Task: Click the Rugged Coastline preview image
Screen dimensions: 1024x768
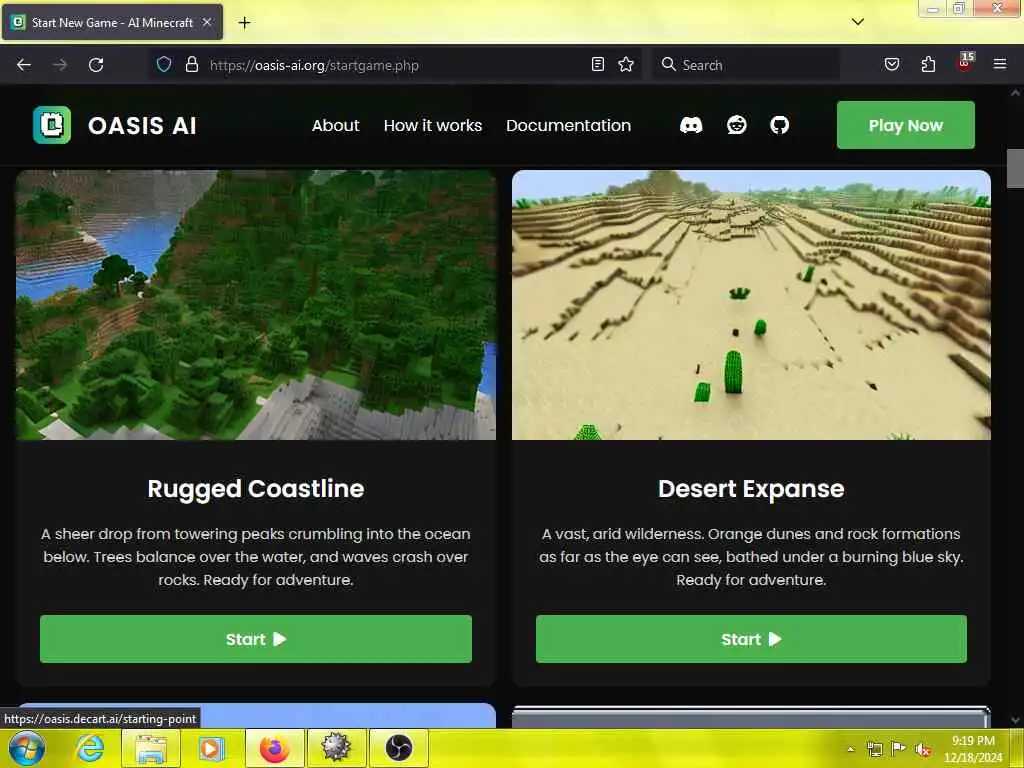Action: pos(256,305)
